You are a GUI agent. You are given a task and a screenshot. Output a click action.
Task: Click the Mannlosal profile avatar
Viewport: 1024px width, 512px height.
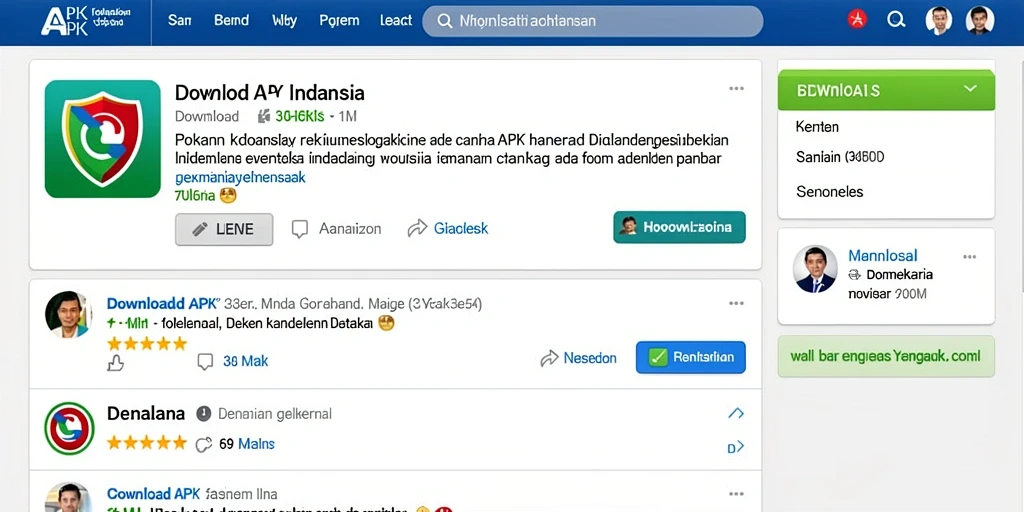(x=815, y=269)
